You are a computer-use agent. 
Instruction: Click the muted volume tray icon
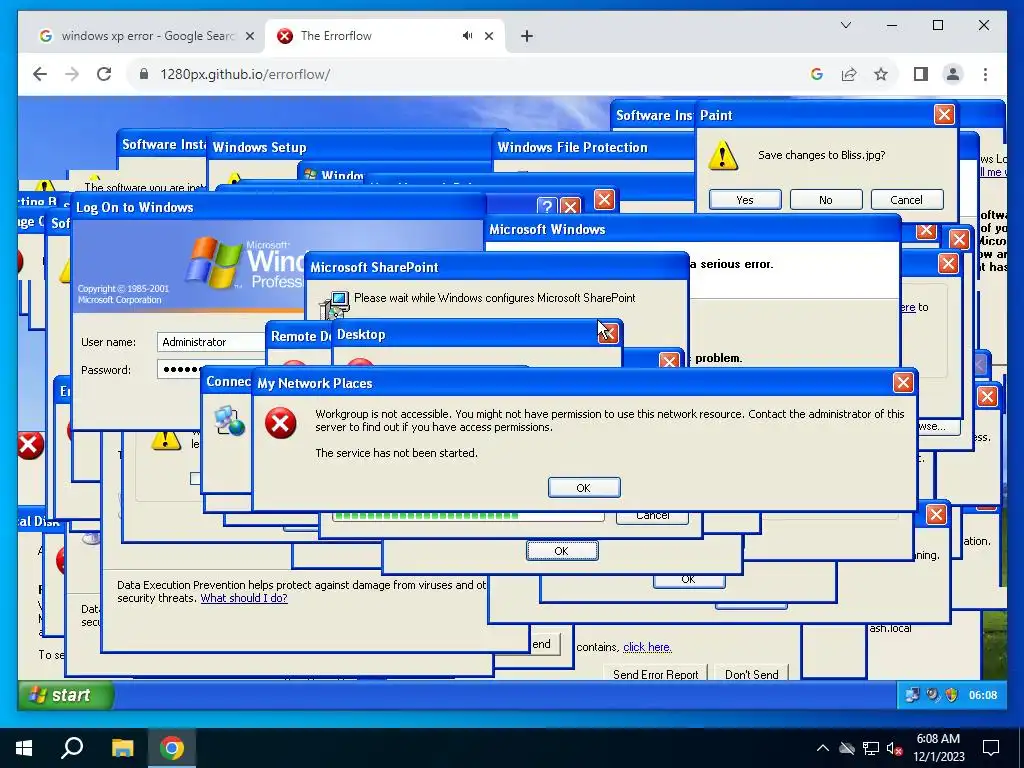click(894, 748)
